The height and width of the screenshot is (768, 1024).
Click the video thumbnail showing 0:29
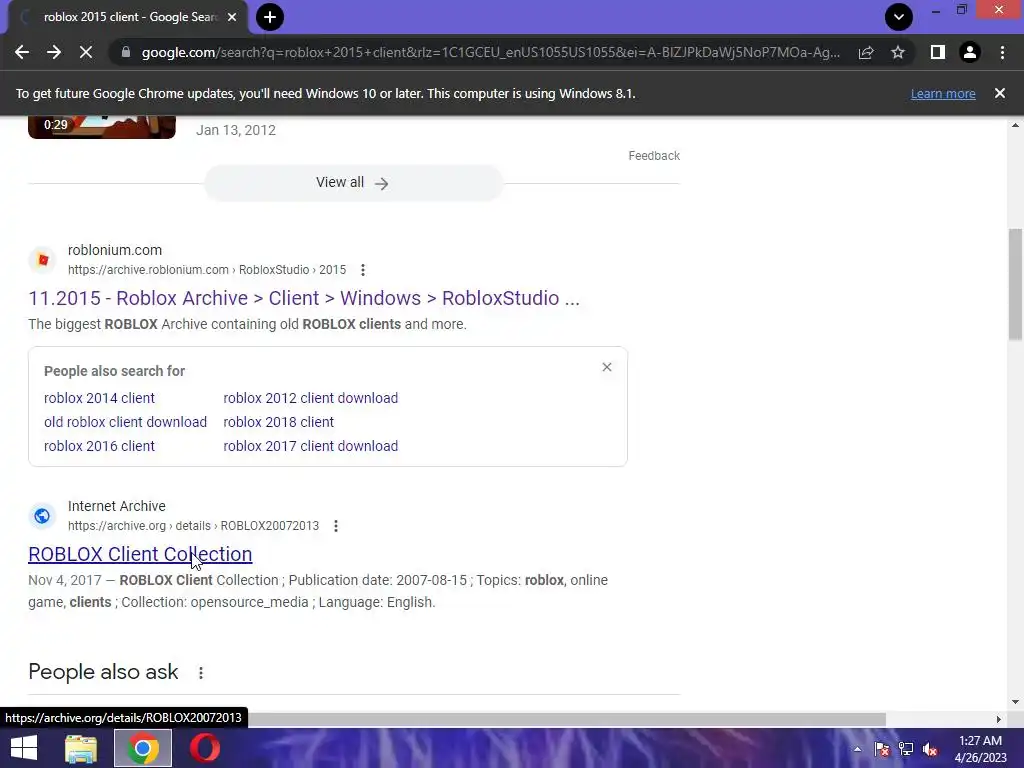(102, 127)
